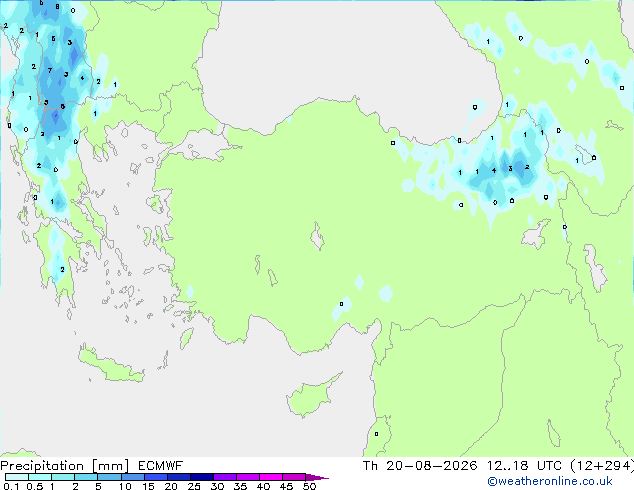Click the '12..18 UTC' time range text

(x=524, y=466)
